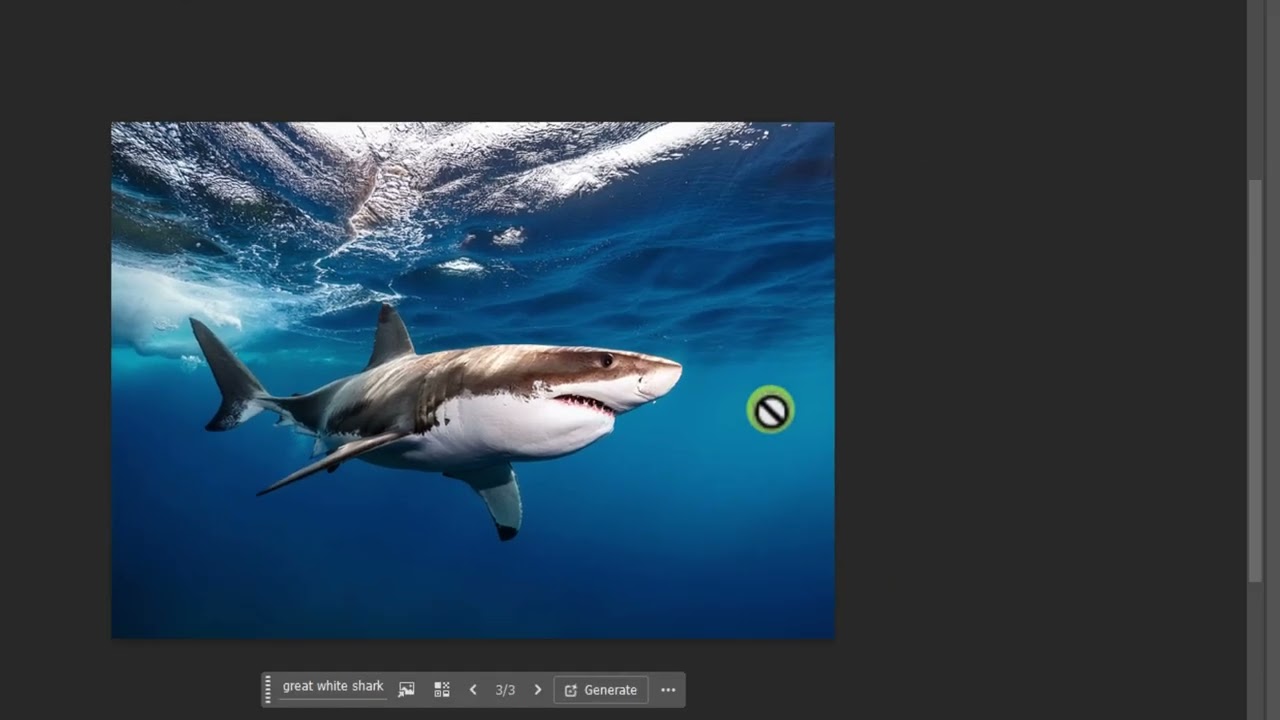Go to previous variation with left chevron

coord(473,690)
